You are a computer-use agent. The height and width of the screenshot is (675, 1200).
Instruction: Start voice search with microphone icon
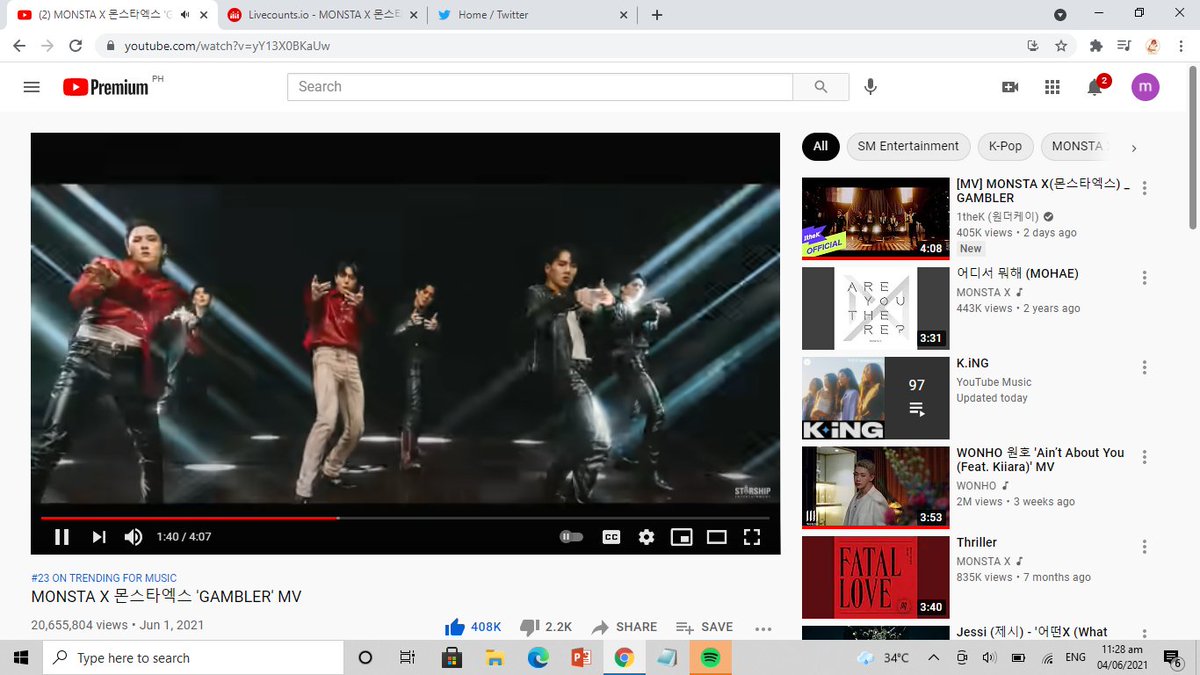pyautogui.click(x=871, y=87)
